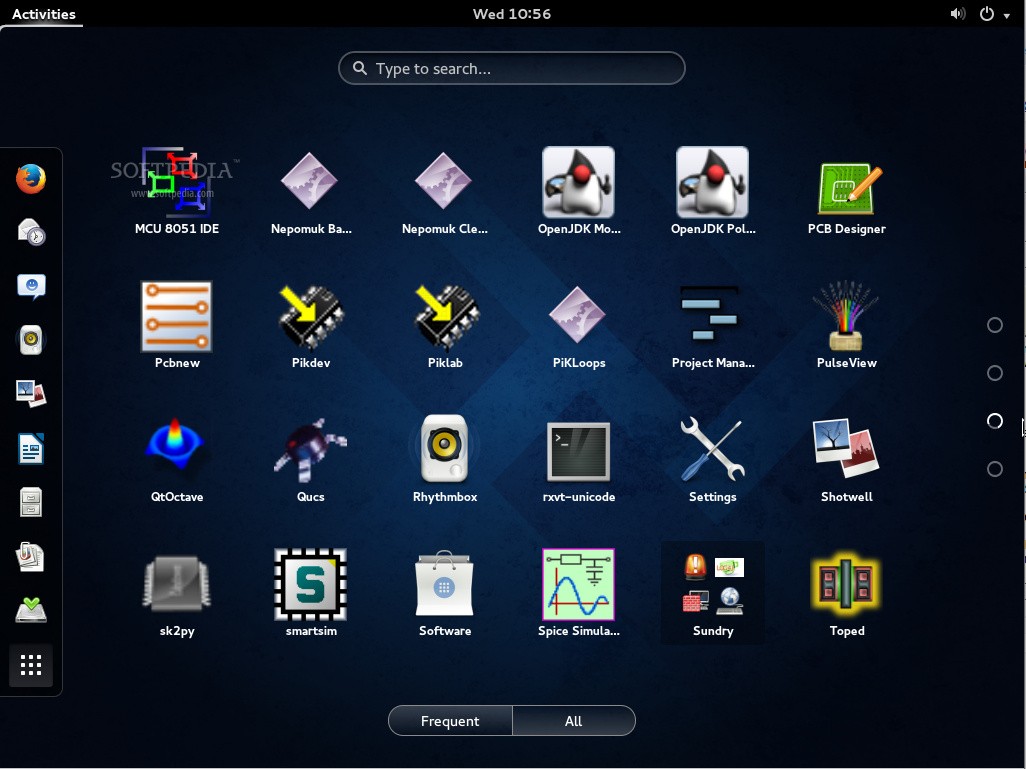The image size is (1026, 769).
Task: Click the power icon in top bar
Action: pyautogui.click(x=987, y=14)
